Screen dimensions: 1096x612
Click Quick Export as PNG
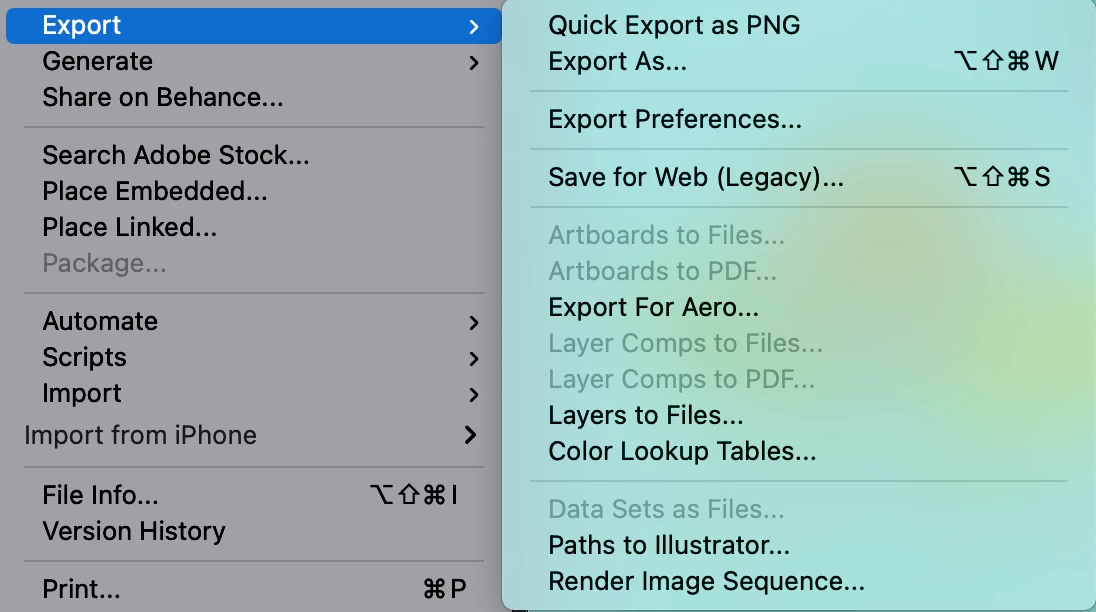[x=799, y=25]
